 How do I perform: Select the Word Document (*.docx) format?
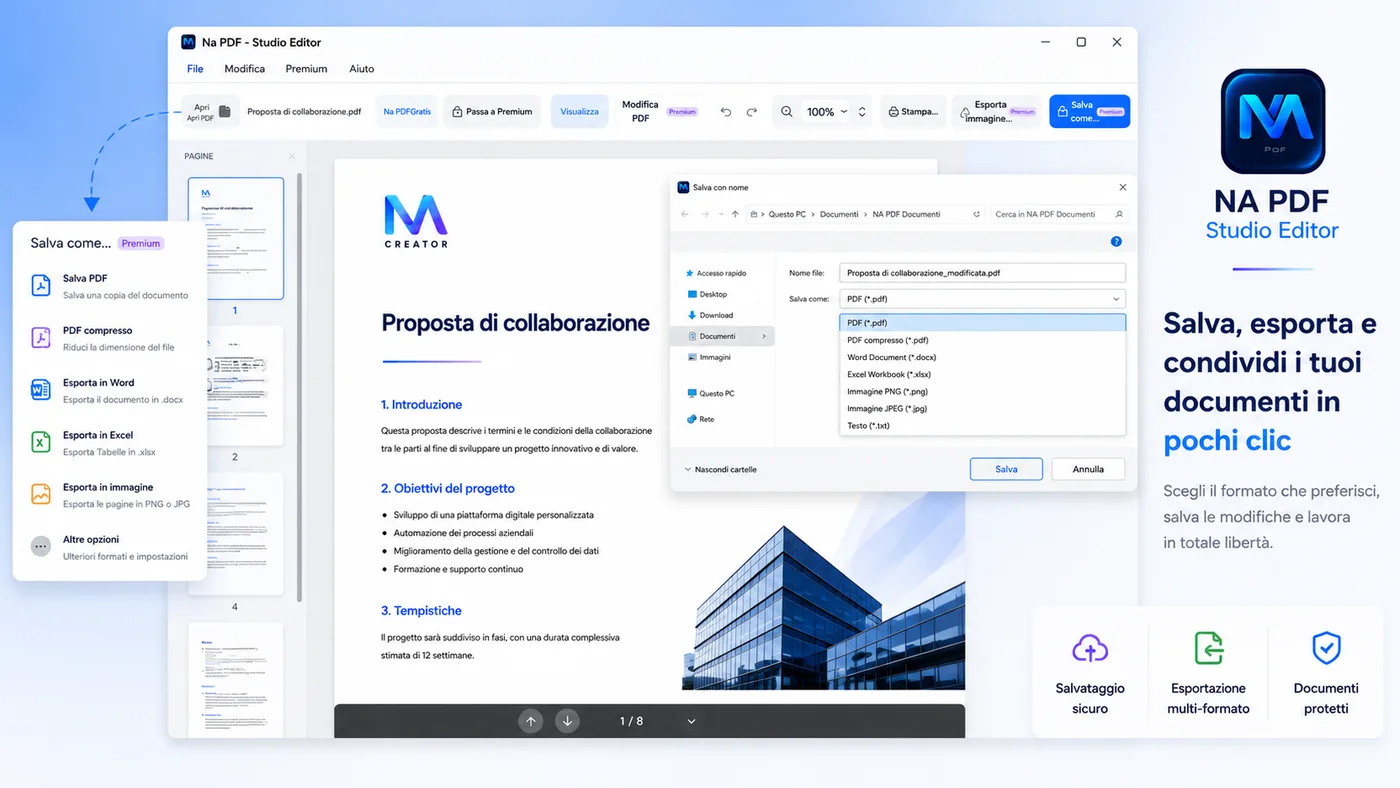tap(982, 357)
